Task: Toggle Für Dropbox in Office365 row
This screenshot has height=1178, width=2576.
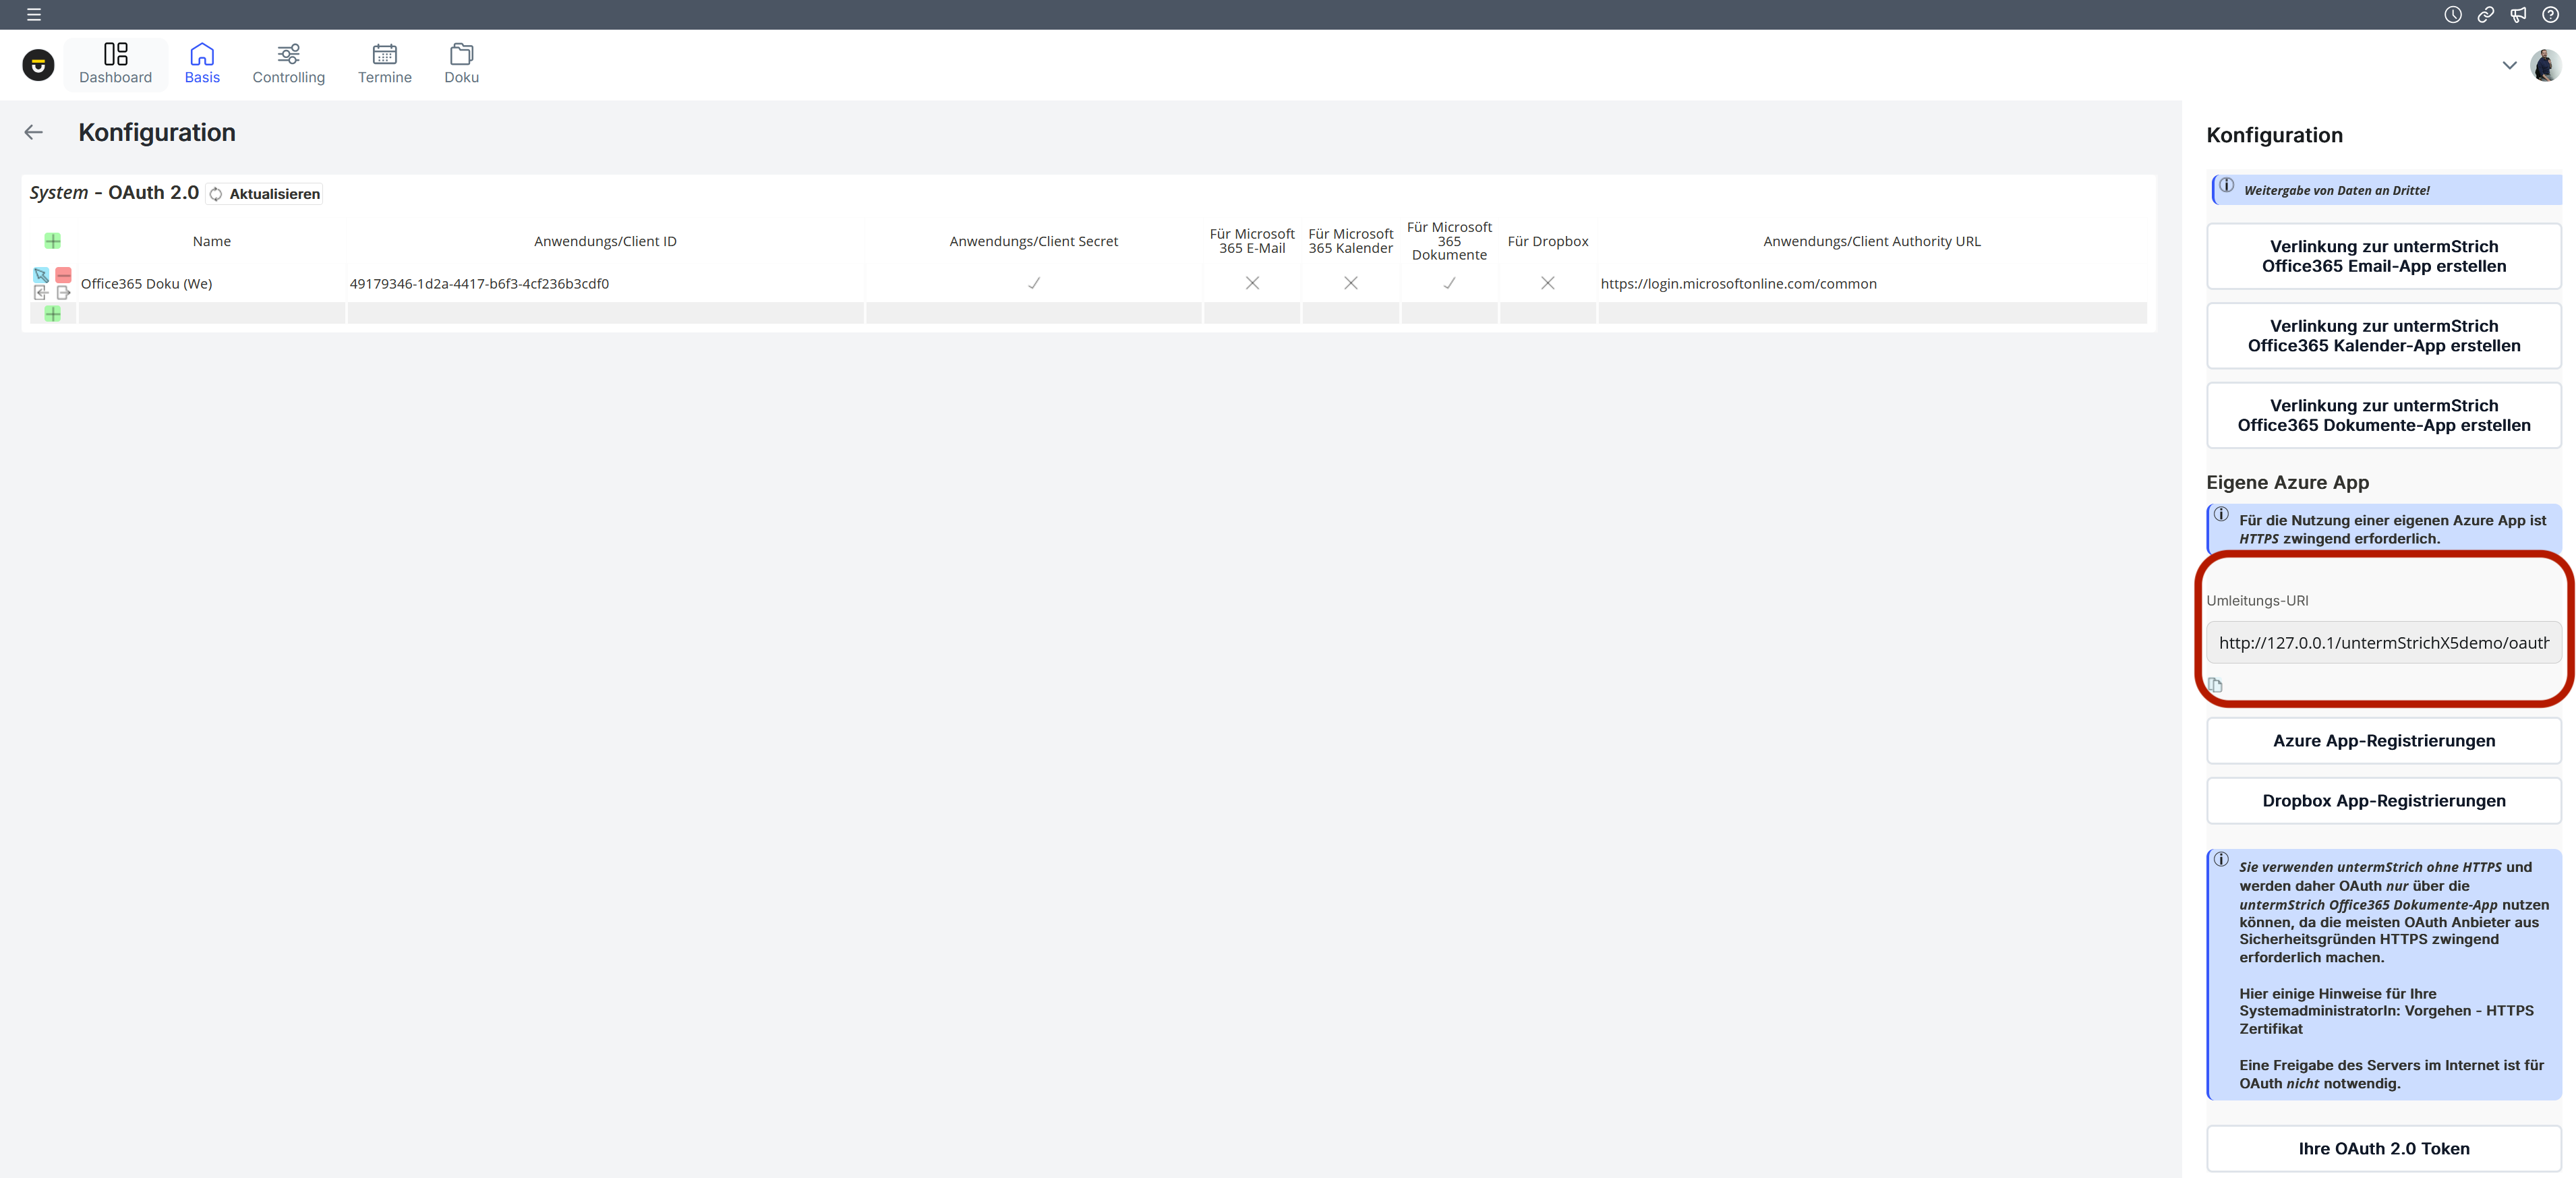Action: coord(1547,283)
